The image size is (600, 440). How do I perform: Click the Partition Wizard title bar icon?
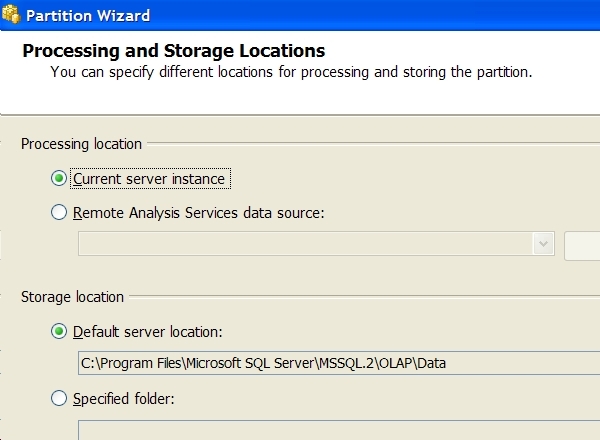[x=12, y=14]
